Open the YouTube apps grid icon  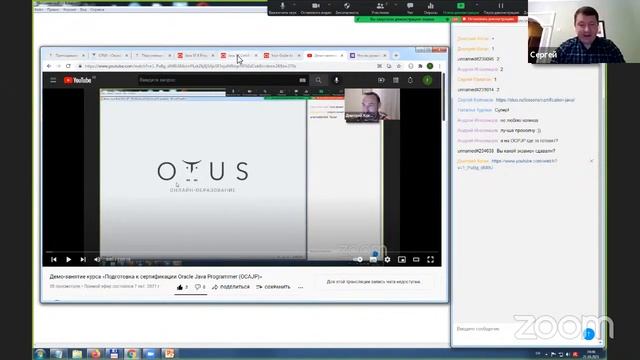(396, 80)
